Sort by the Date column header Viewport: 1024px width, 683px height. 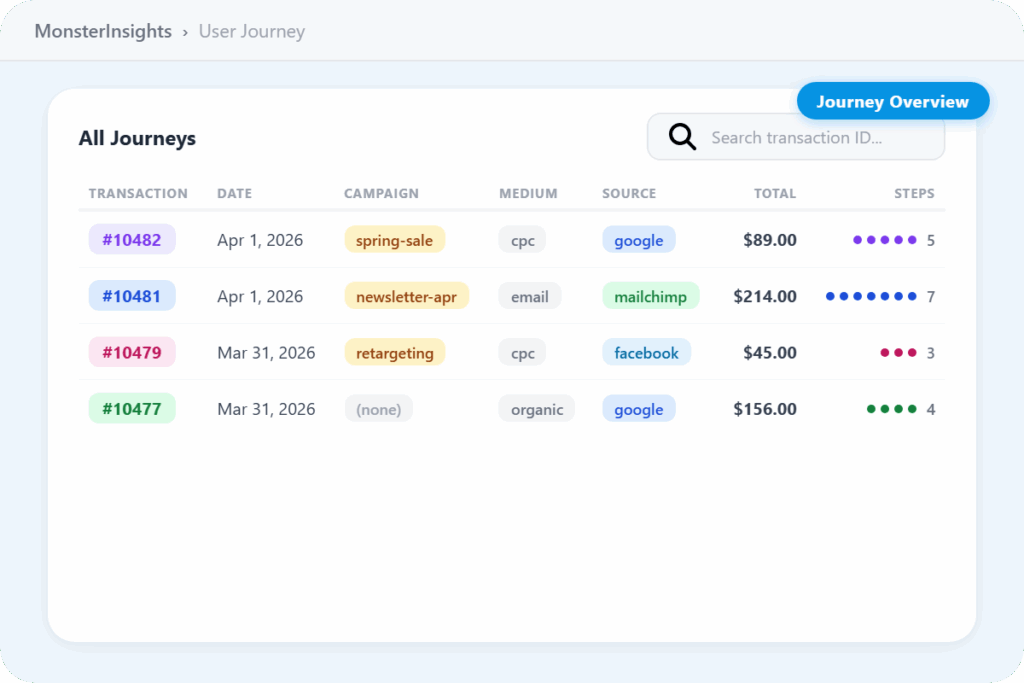234,193
